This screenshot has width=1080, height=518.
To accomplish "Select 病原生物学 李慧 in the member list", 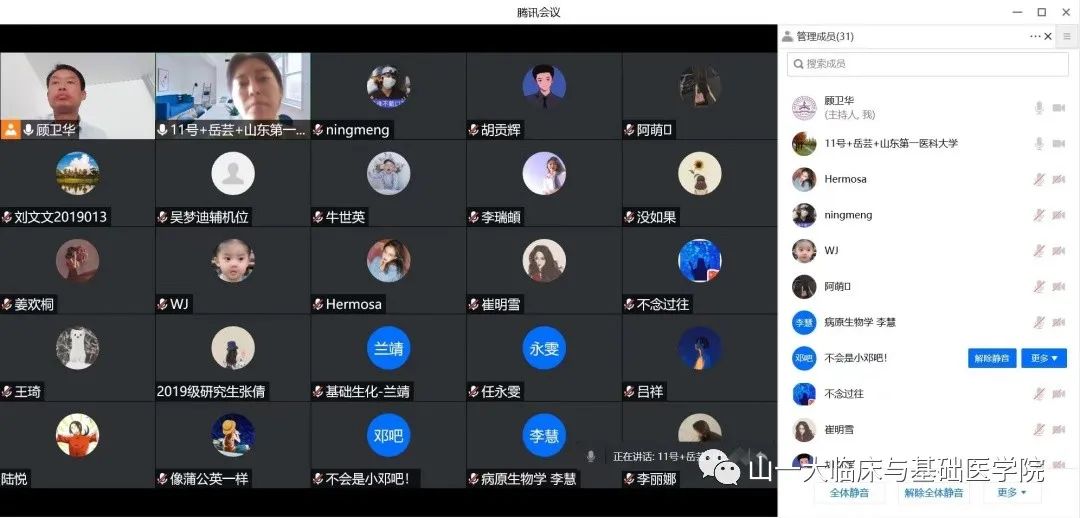I will tap(859, 323).
